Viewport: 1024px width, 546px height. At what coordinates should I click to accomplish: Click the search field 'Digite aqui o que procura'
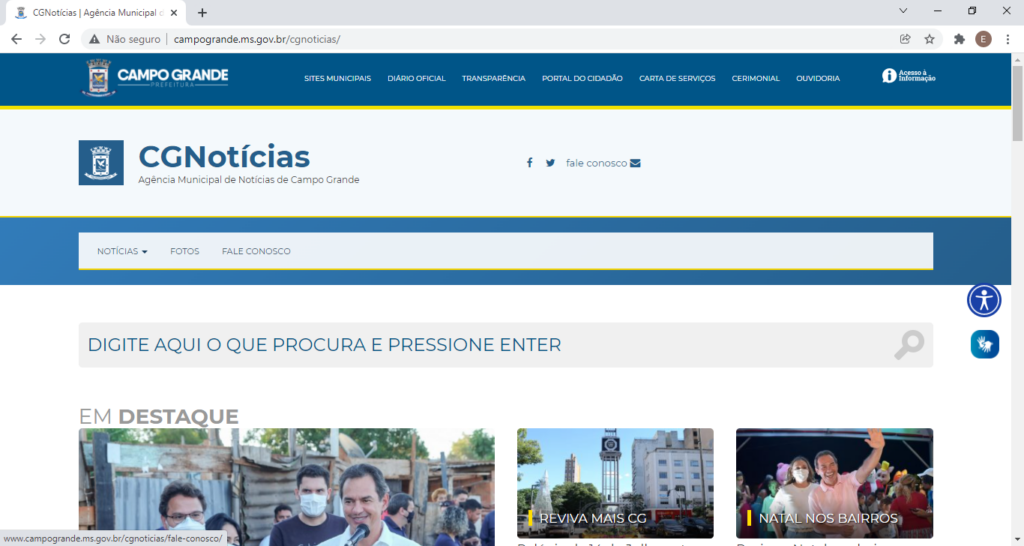[x=505, y=345]
